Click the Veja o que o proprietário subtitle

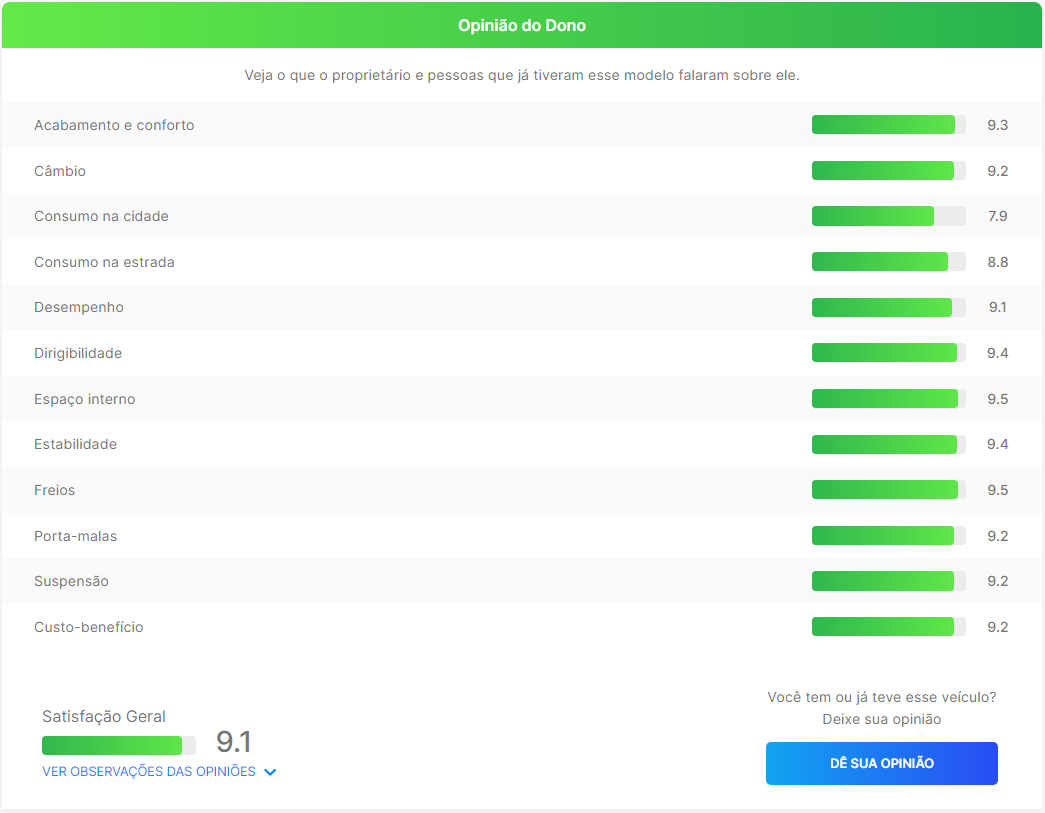pyautogui.click(x=522, y=75)
